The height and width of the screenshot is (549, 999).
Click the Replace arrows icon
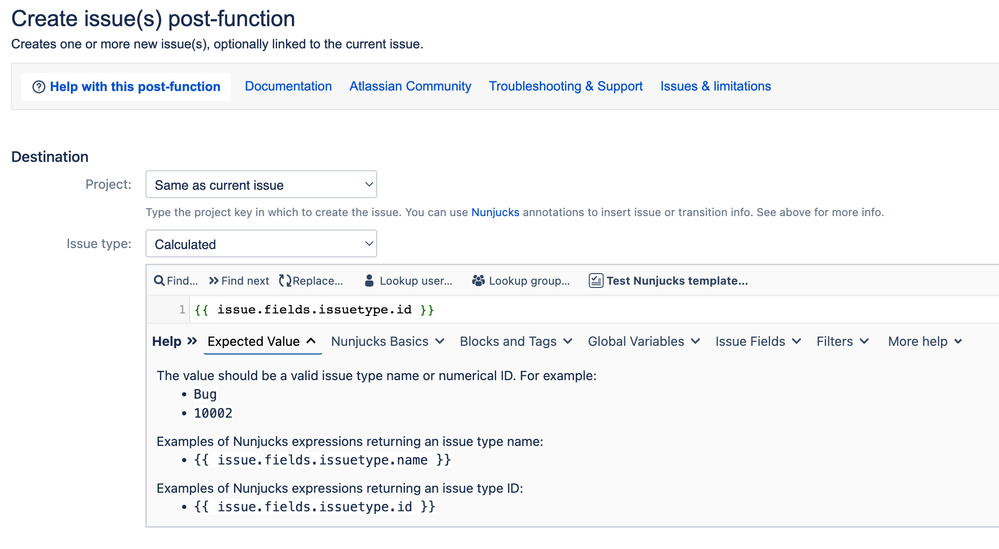[285, 281]
